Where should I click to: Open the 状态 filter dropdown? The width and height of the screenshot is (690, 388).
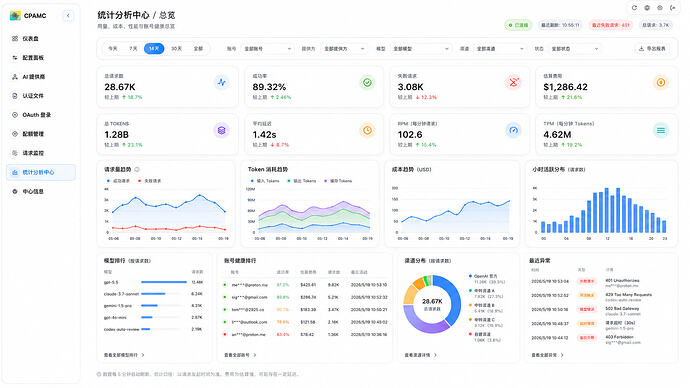point(575,49)
